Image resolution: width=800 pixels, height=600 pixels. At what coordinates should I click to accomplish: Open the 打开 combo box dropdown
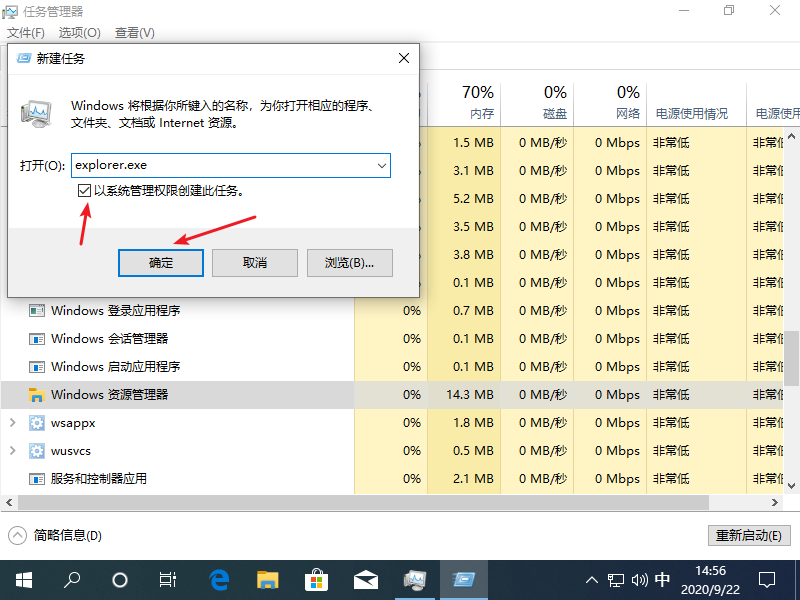coord(383,165)
